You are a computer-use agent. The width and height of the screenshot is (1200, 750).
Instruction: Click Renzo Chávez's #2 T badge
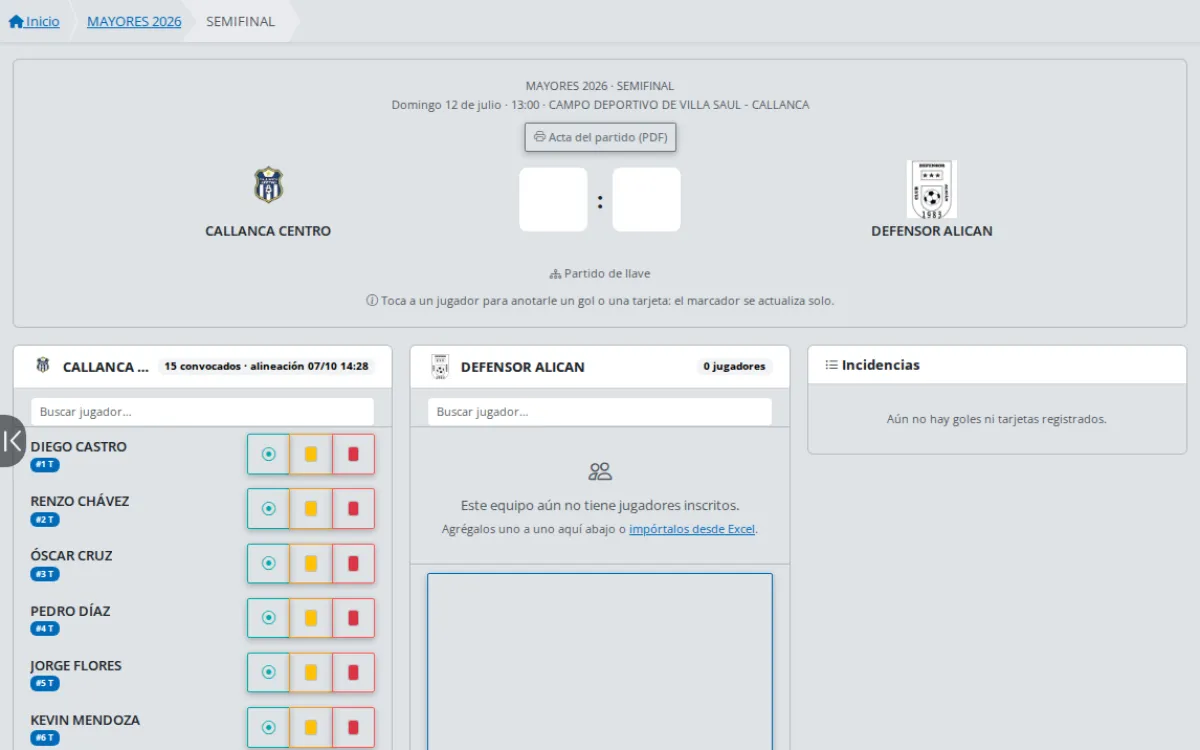[x=45, y=520]
